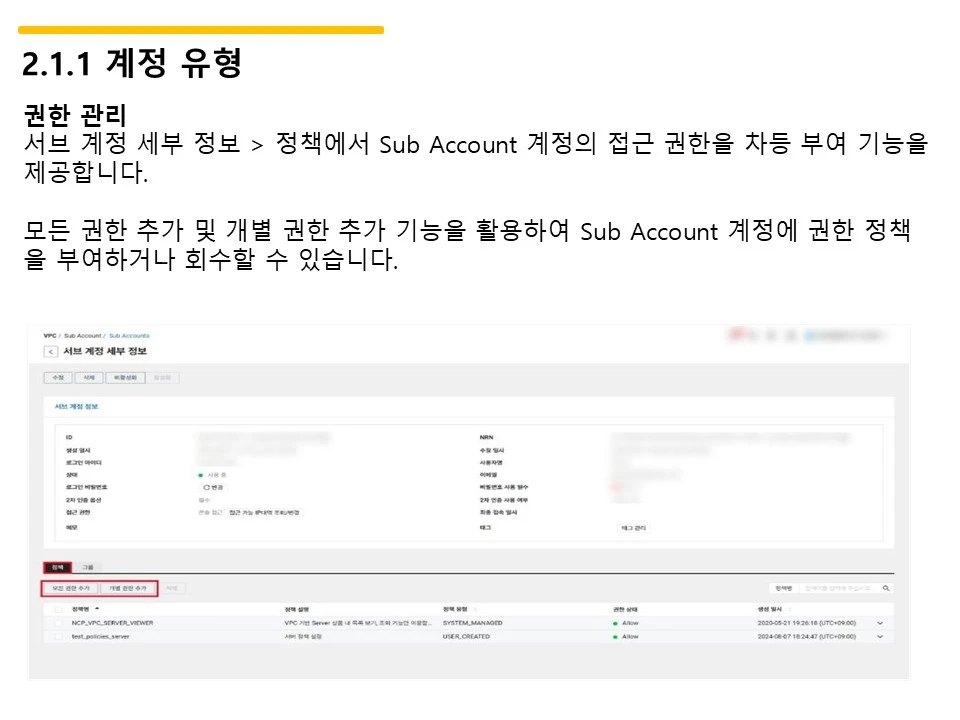Select the 정책 tab
The height and width of the screenshot is (720, 960).
pos(58,566)
